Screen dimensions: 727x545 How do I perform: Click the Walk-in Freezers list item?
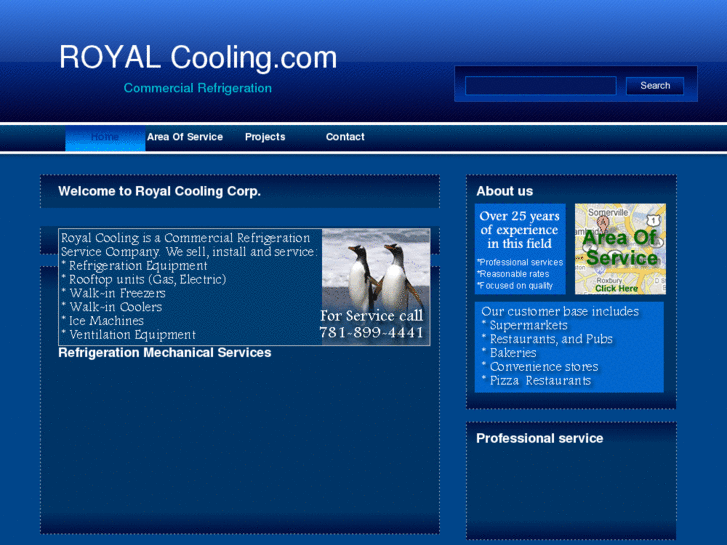113,293
